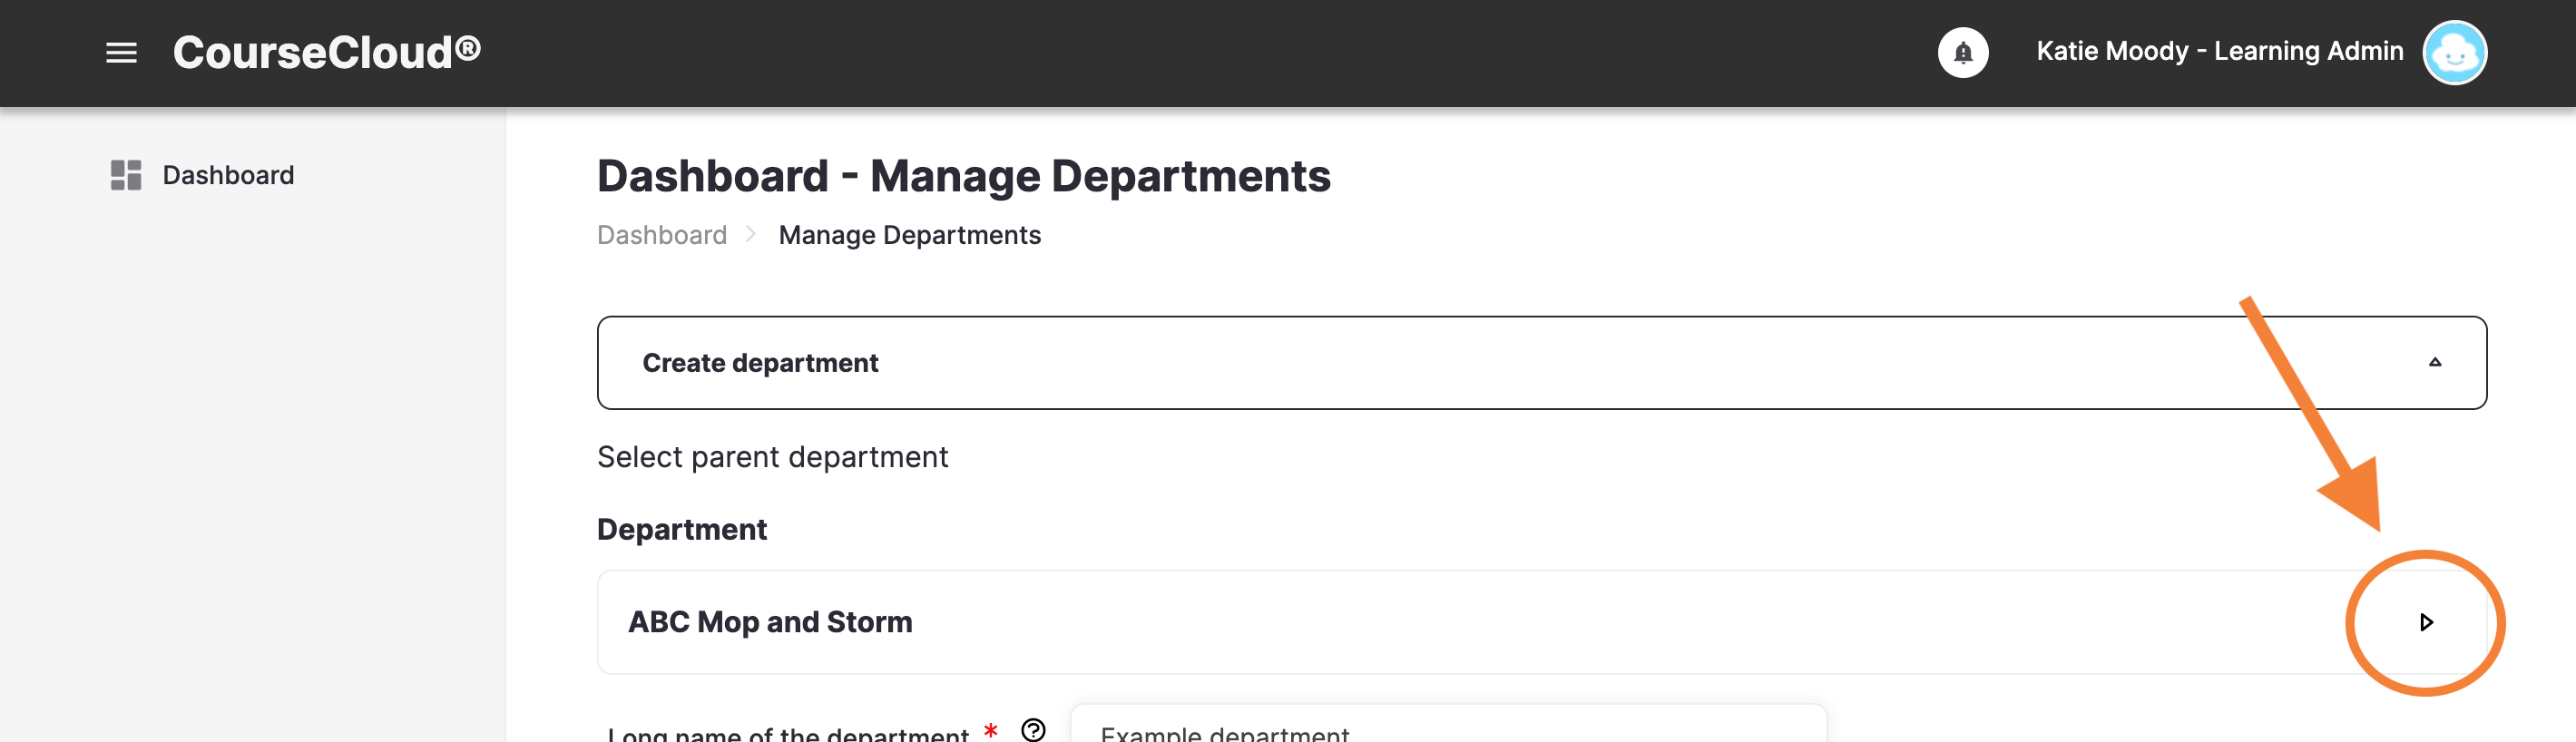Open the hamburger navigation menu
Viewport: 2576px width, 742px height.
[121, 53]
